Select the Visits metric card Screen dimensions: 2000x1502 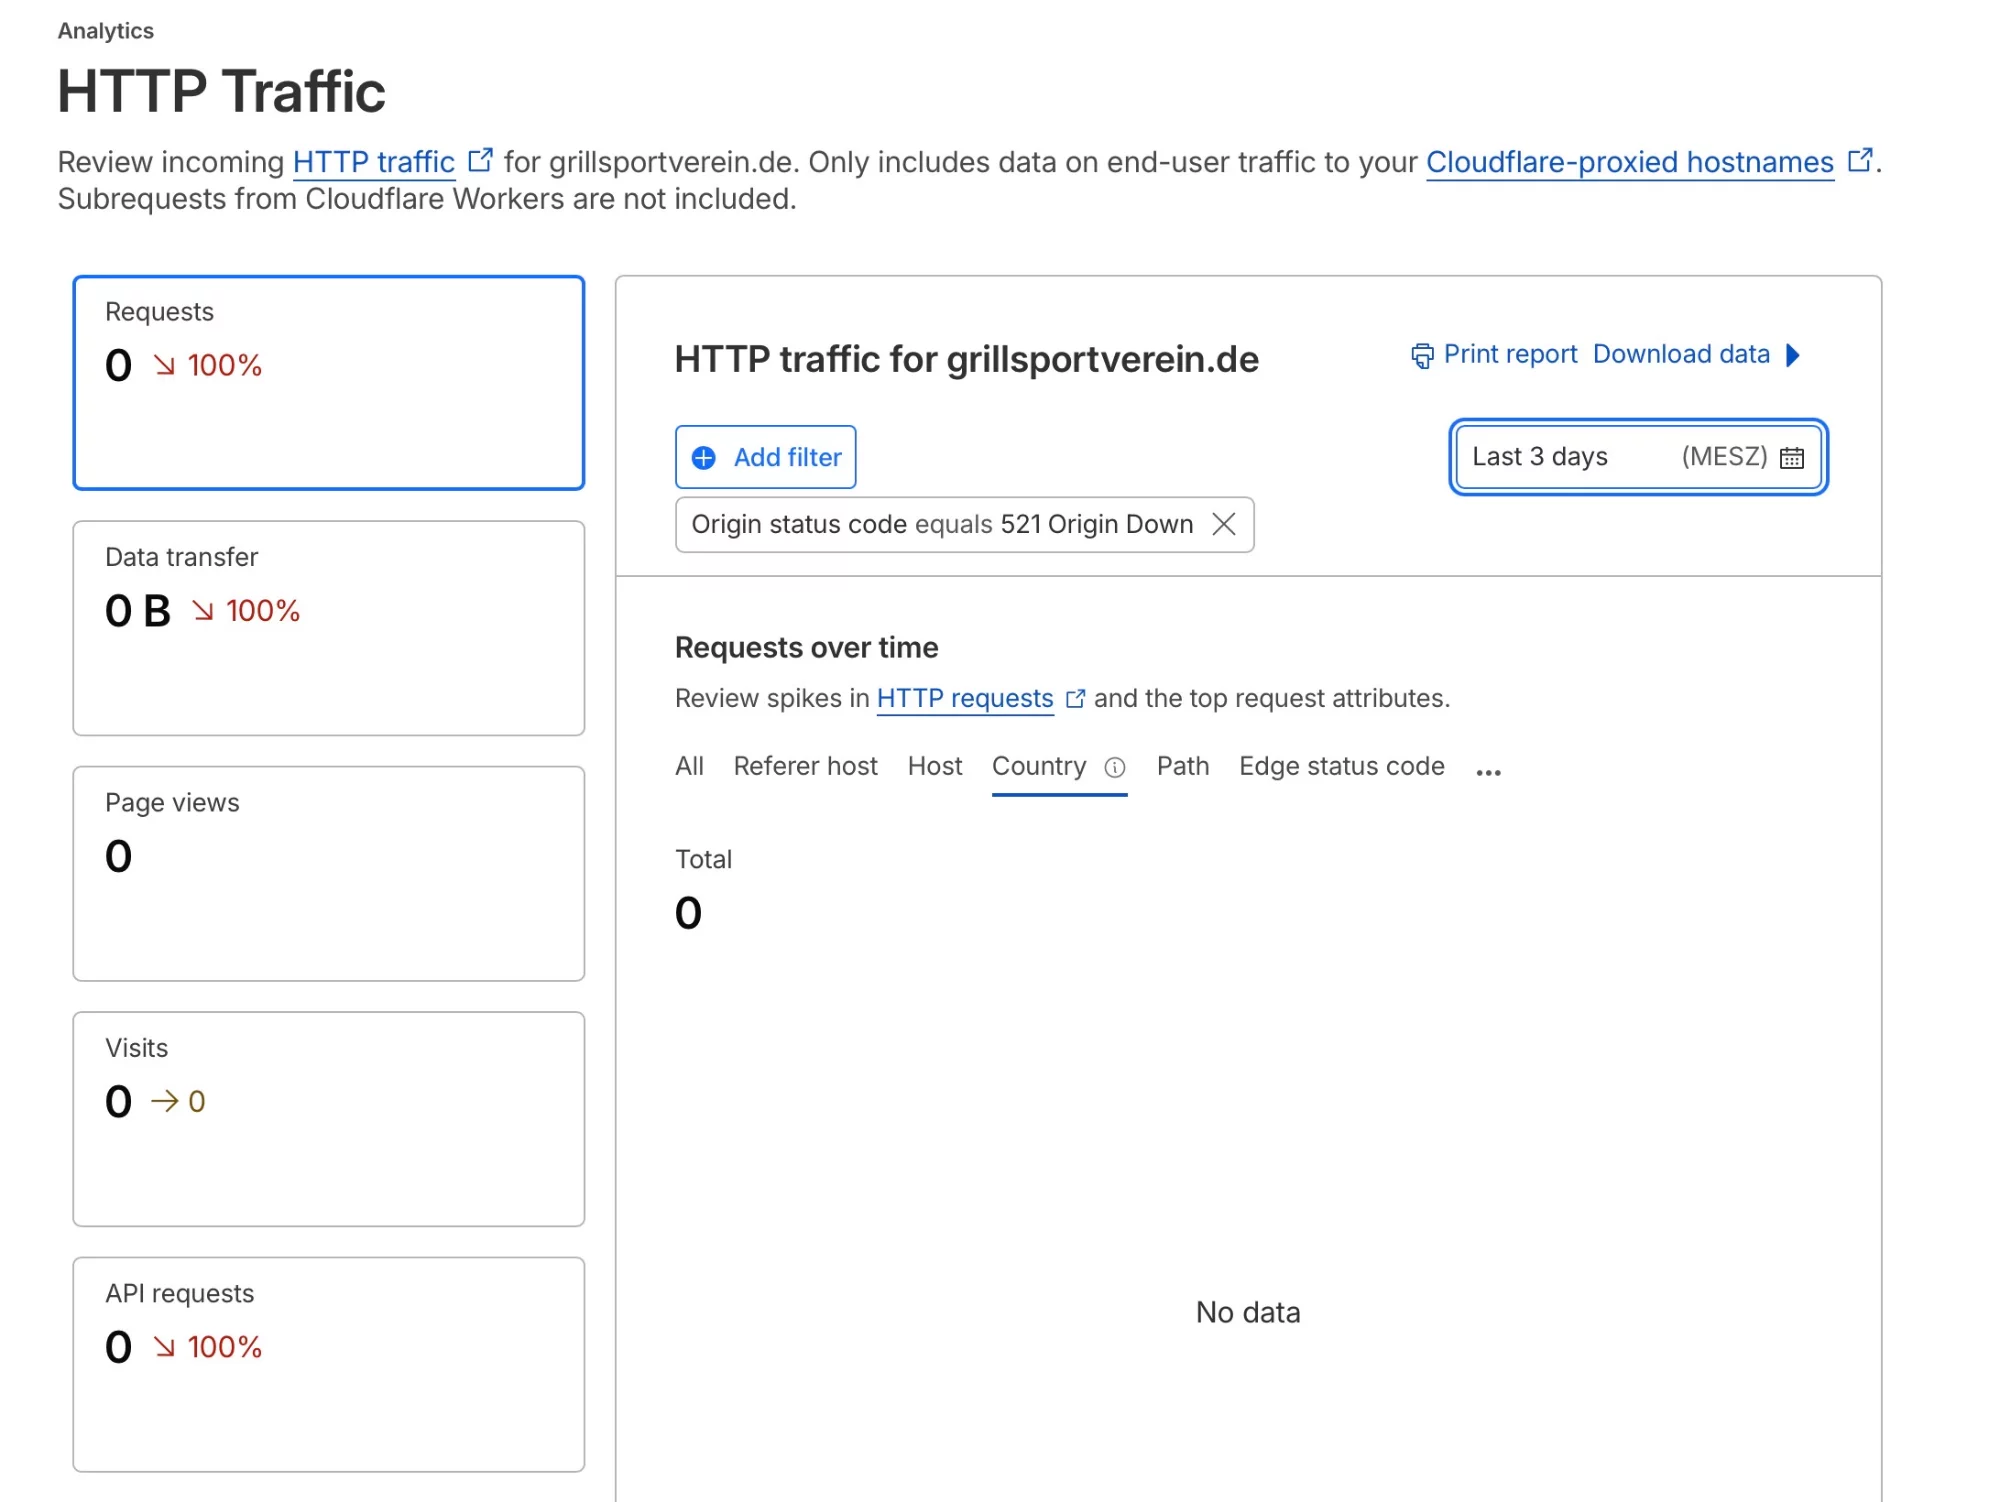pyautogui.click(x=329, y=1119)
